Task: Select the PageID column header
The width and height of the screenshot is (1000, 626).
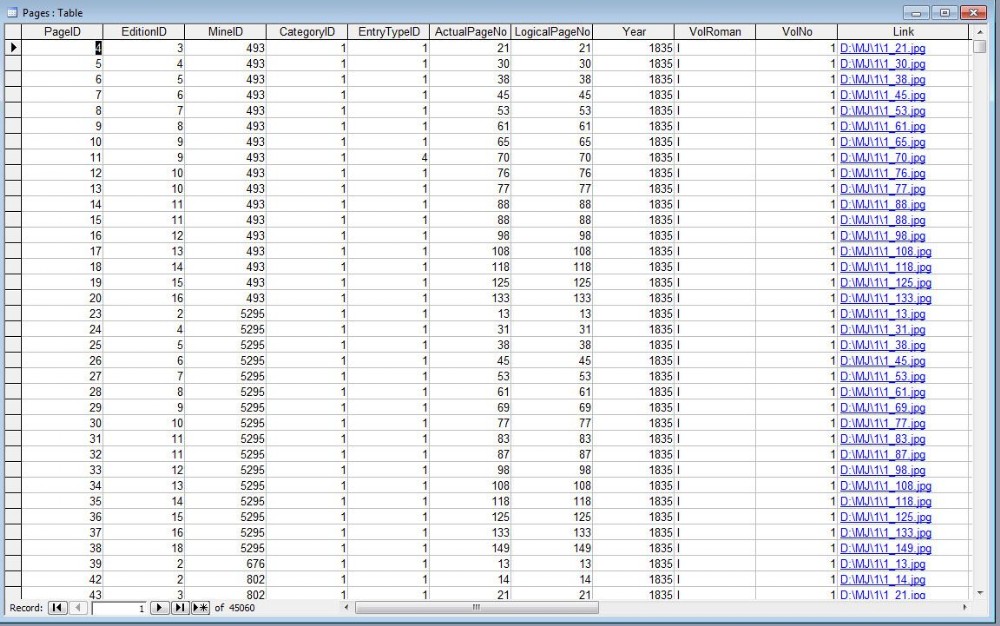Action: click(62, 32)
